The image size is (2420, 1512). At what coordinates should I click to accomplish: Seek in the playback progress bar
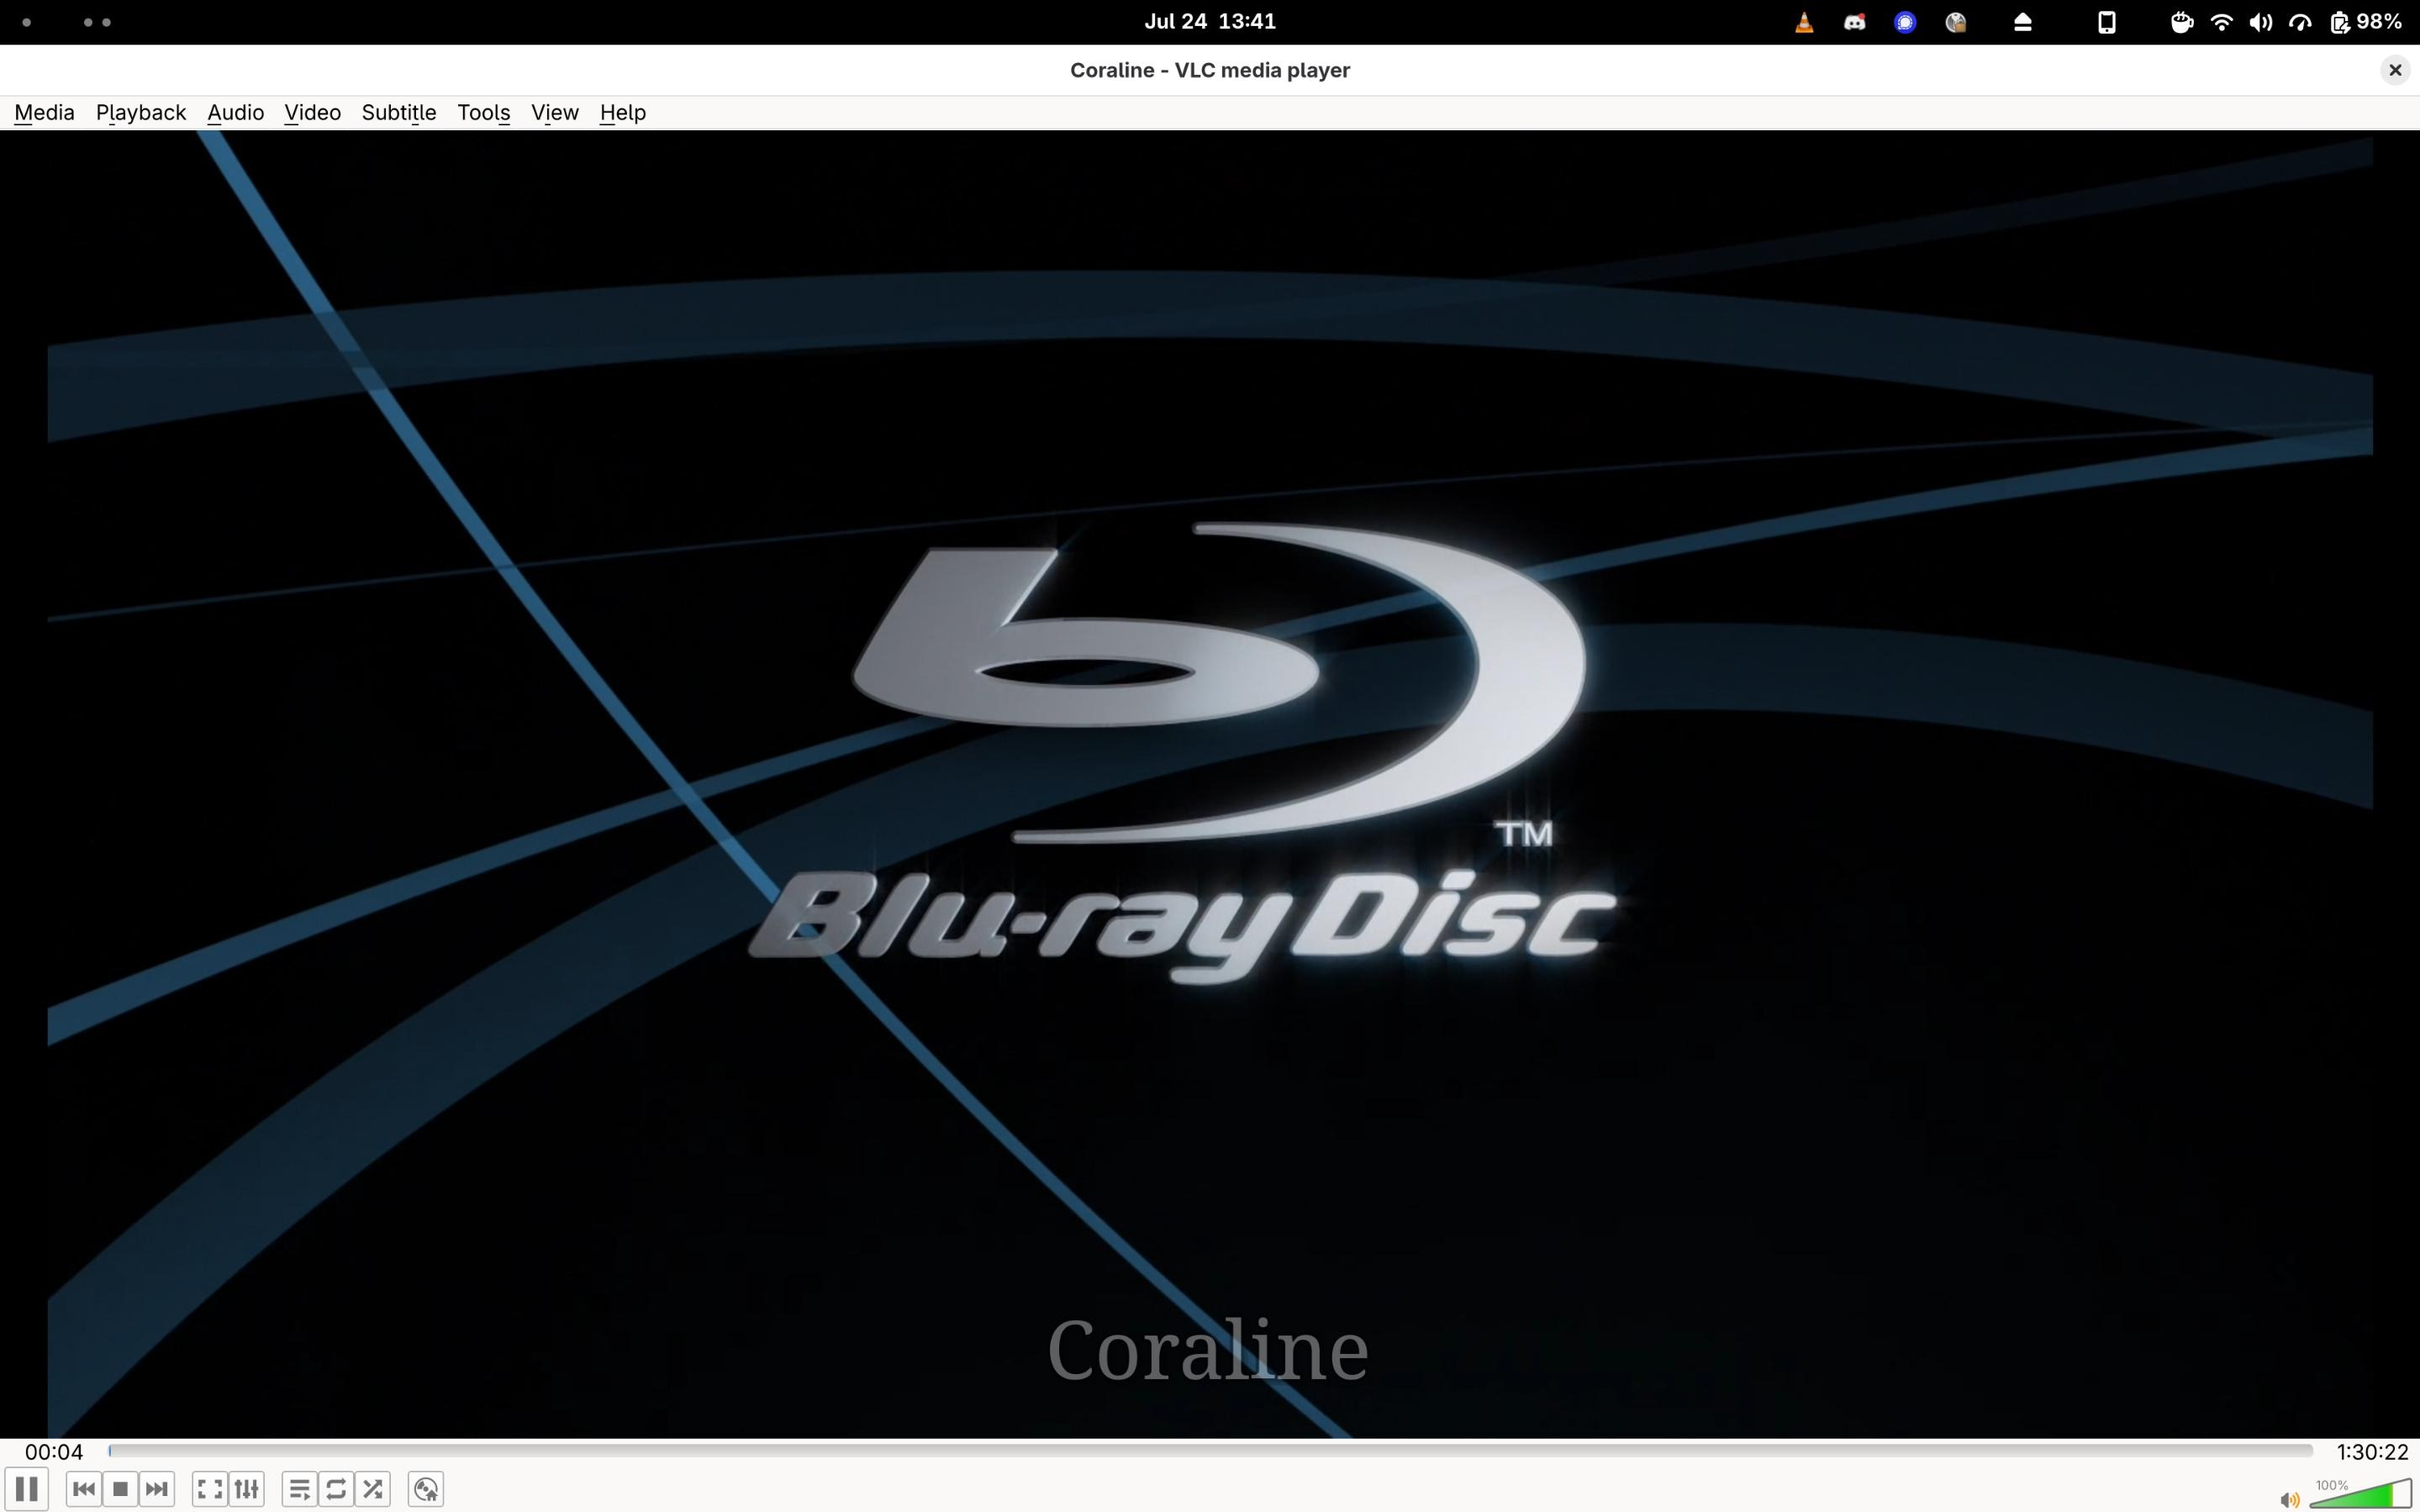point(1210,1451)
